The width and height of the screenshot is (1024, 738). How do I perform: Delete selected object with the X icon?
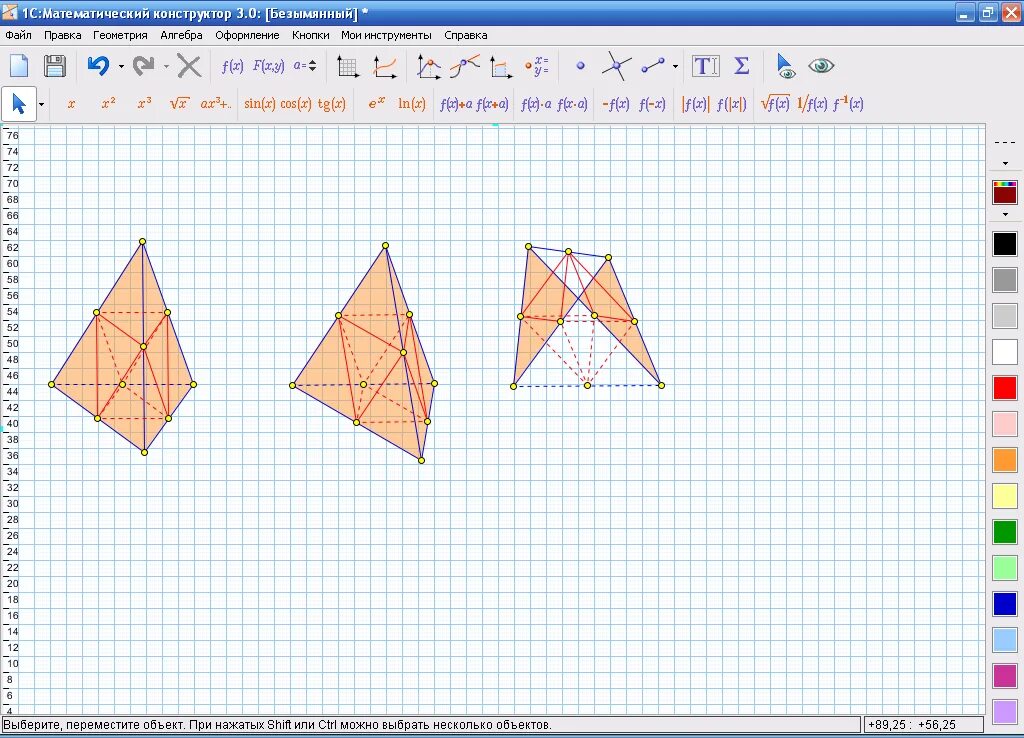pyautogui.click(x=189, y=66)
